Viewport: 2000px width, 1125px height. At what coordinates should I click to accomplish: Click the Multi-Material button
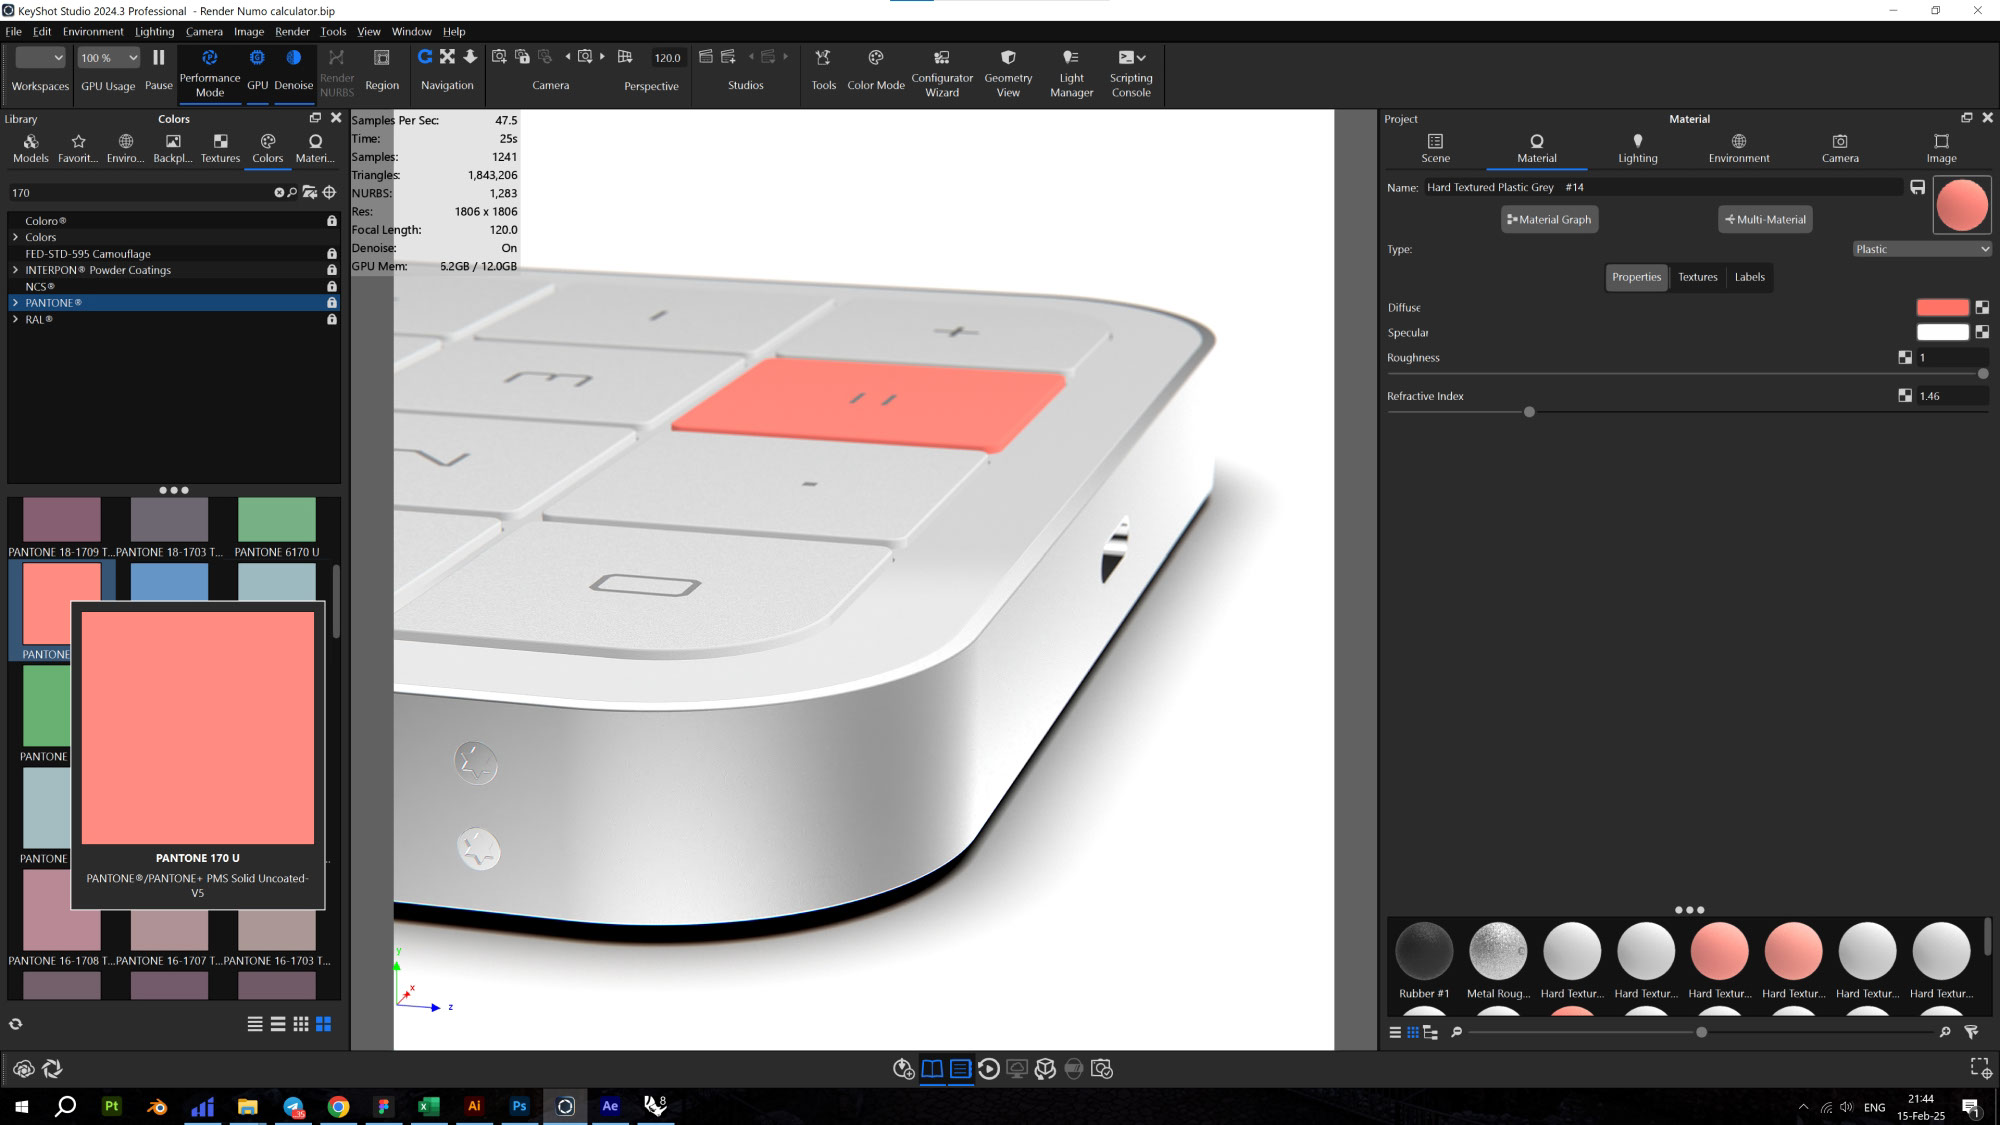(1765, 219)
